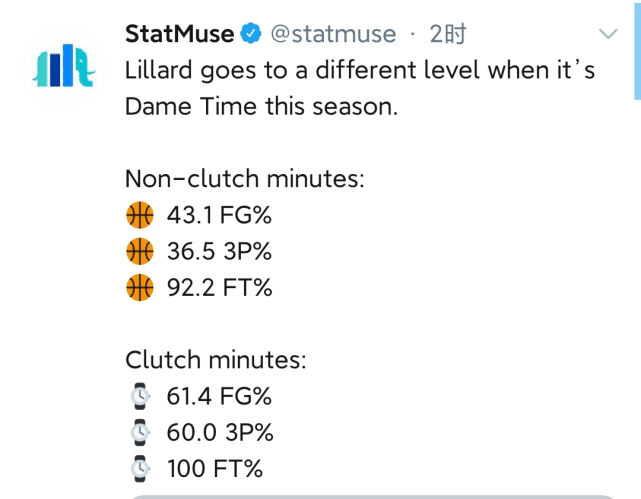
Task: Click the basketball emoji beside 43.1 FG%
Action: click(140, 215)
